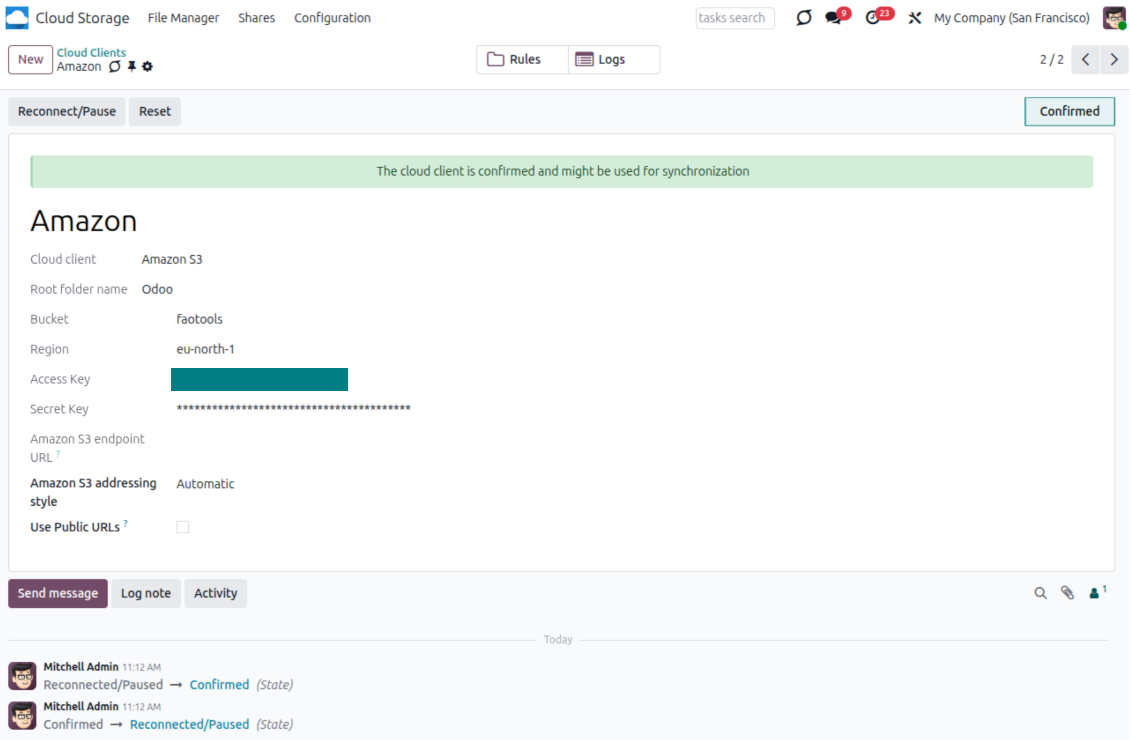
Task: Click the Bucket field value faotools
Action: pyautogui.click(x=200, y=319)
